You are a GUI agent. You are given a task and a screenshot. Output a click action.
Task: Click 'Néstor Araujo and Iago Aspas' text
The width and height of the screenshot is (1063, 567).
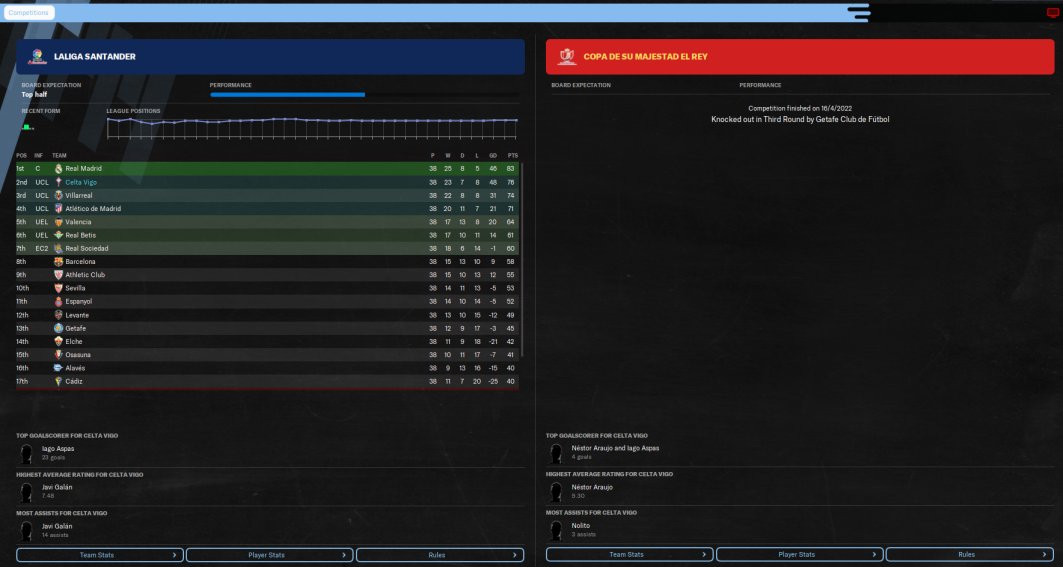point(615,448)
